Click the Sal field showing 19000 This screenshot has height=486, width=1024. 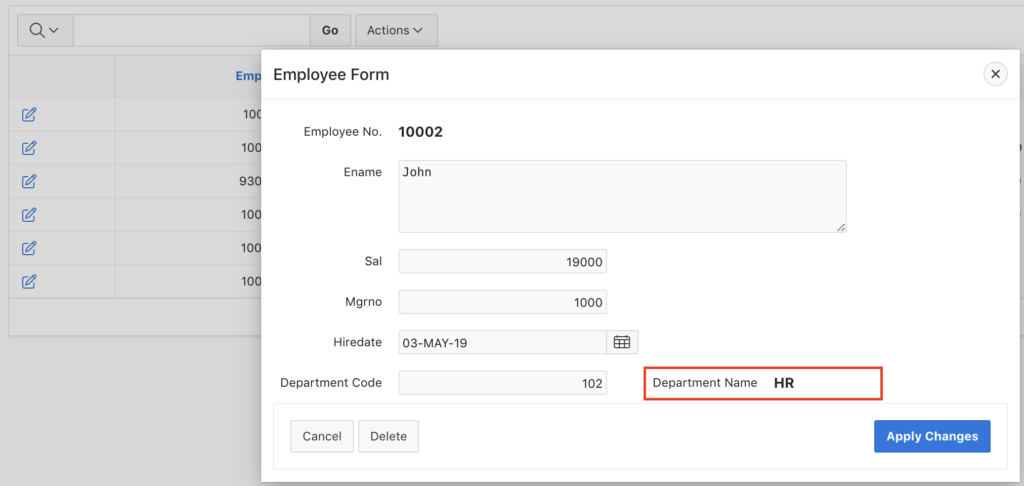click(503, 261)
